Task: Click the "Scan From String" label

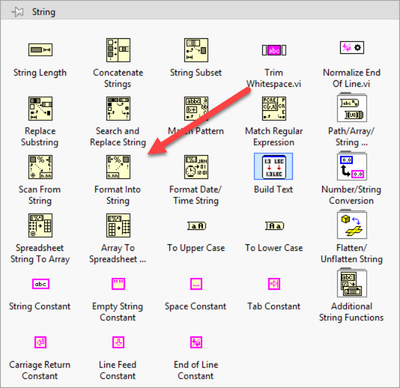Action: (x=40, y=195)
